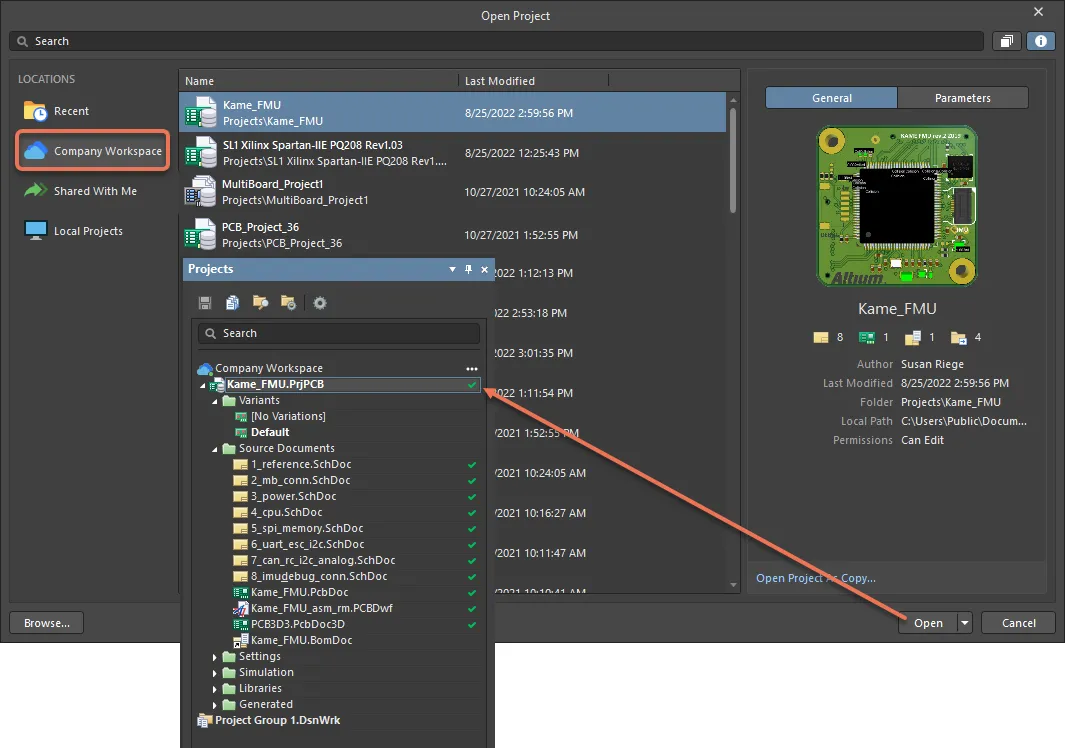Click Open Project As Copy link
Image resolution: width=1065 pixels, height=748 pixels.
[x=816, y=578]
